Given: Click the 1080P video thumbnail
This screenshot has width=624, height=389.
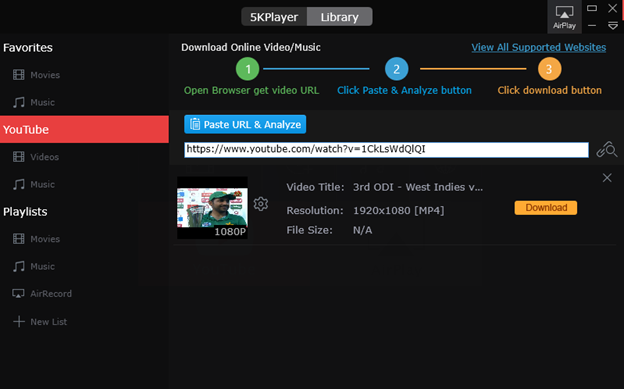Looking at the screenshot, I should click(212, 208).
